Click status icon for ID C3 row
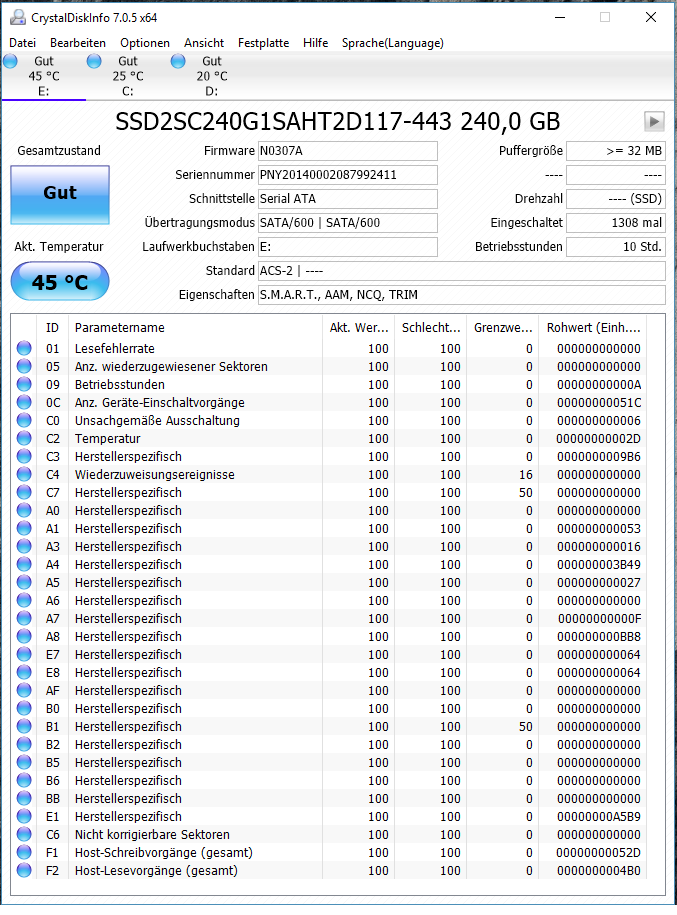 tap(24, 456)
